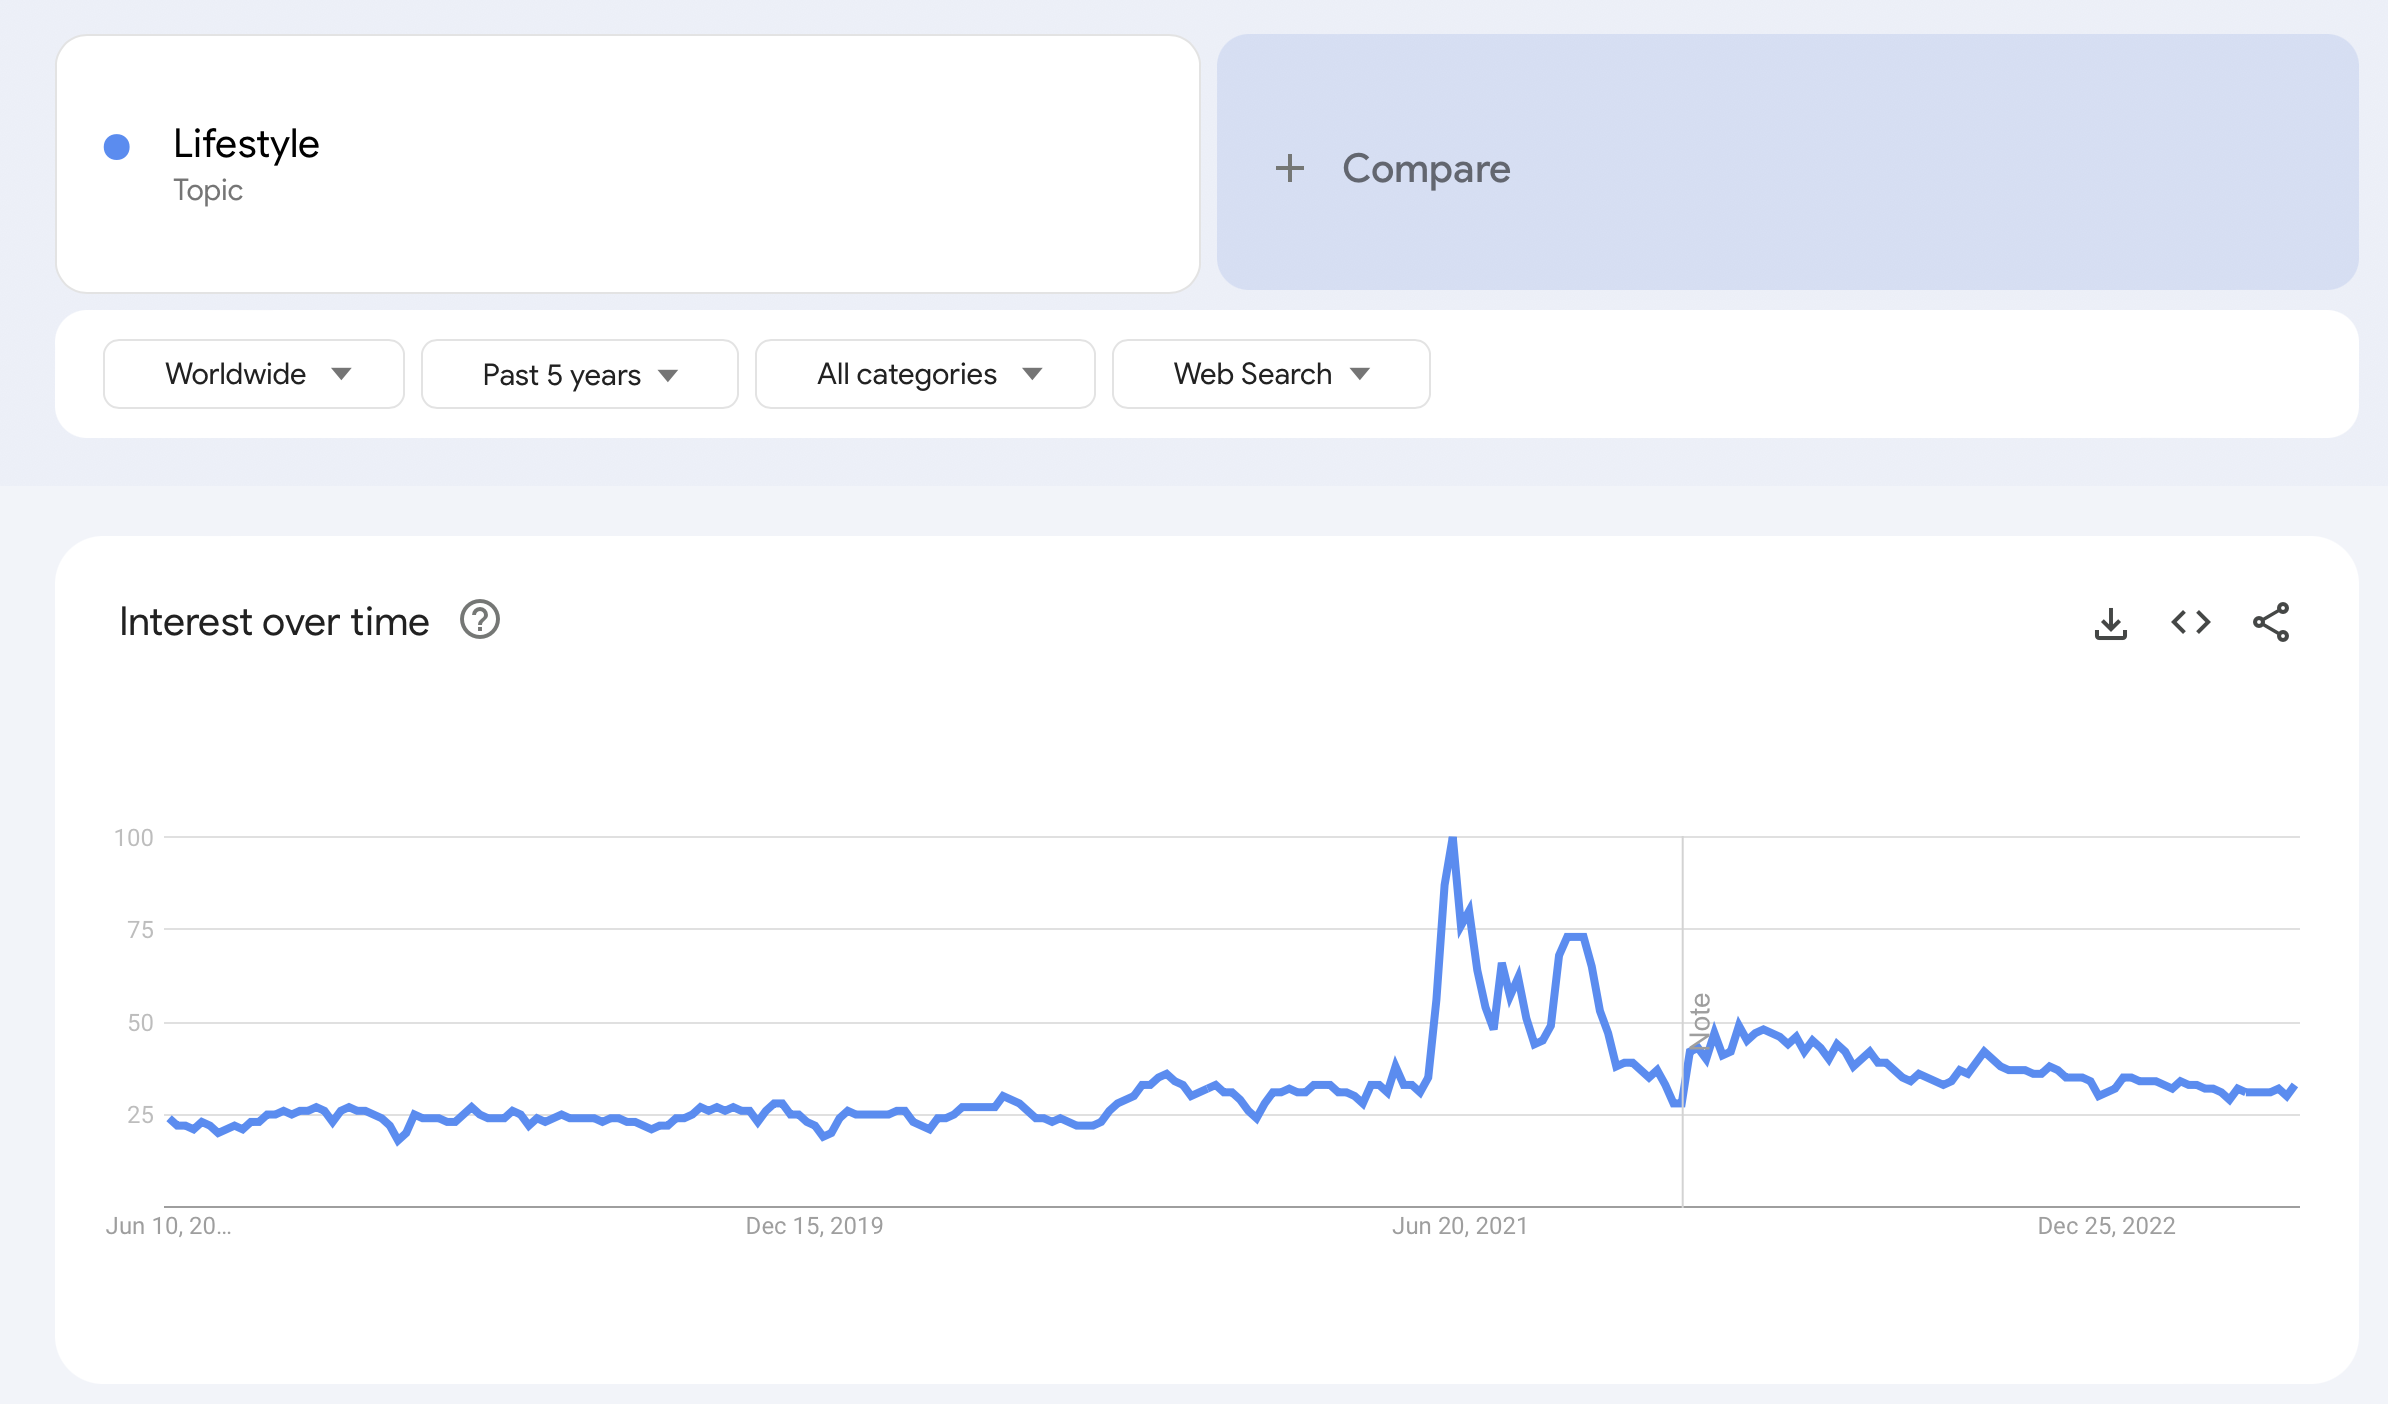Viewport: 2388px width, 1404px height.
Task: Edit the Lifestyle search term
Action: coord(246,144)
